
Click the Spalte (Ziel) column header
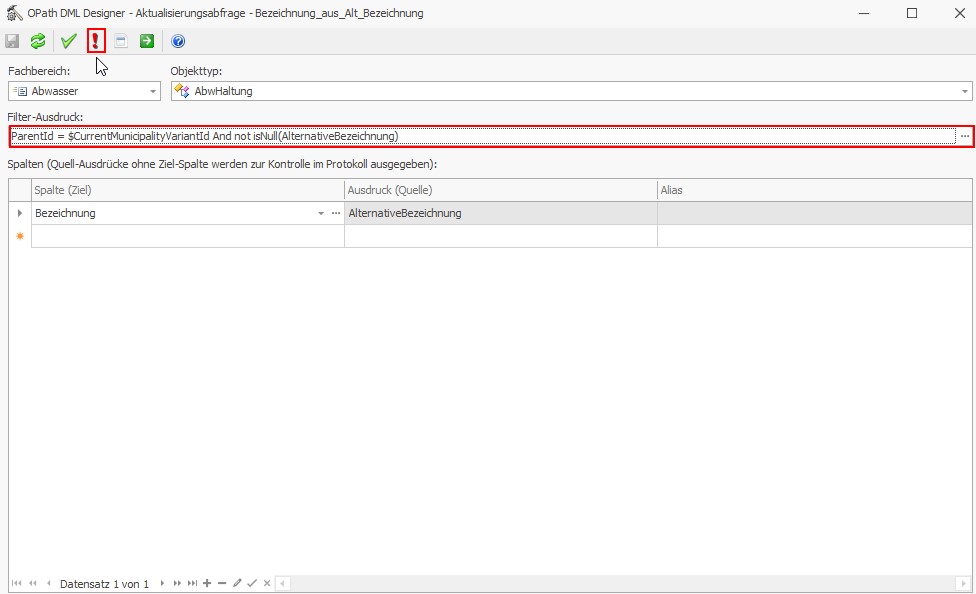point(188,190)
